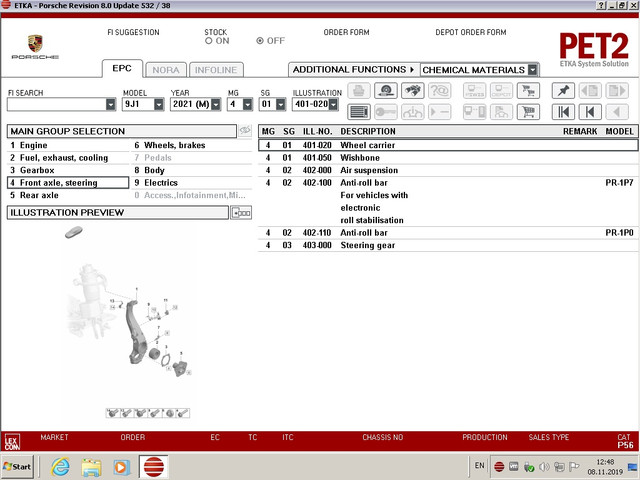This screenshot has width=640, height=480.
Task: Click the LexCom logo in status bar
Action: pos(12,442)
